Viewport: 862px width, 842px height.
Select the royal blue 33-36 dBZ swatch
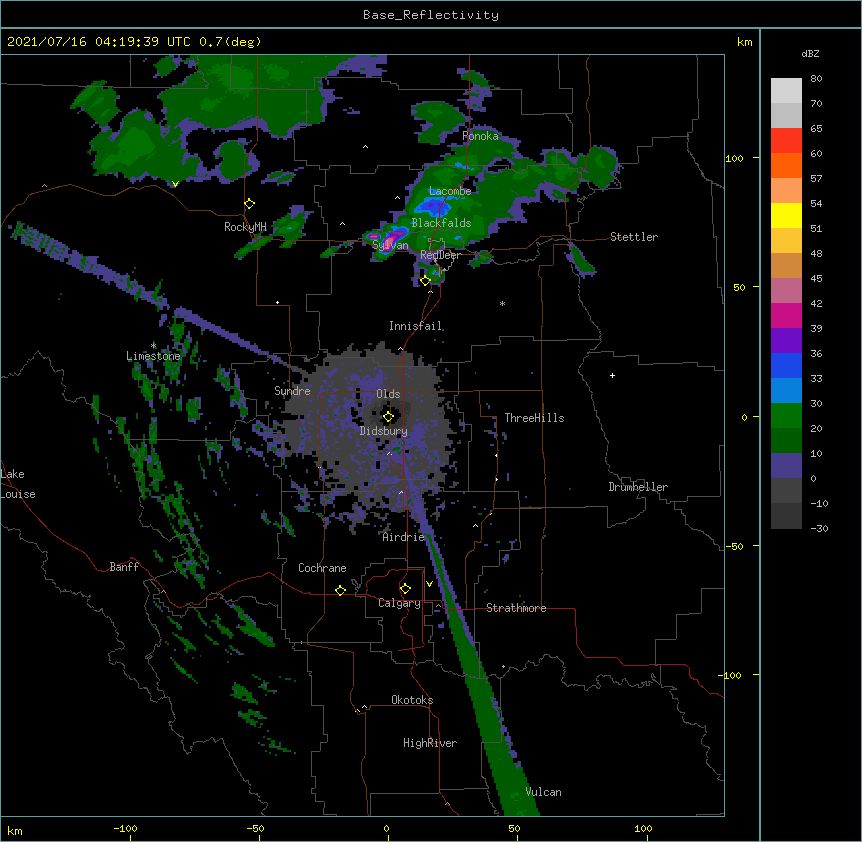[x=786, y=365]
